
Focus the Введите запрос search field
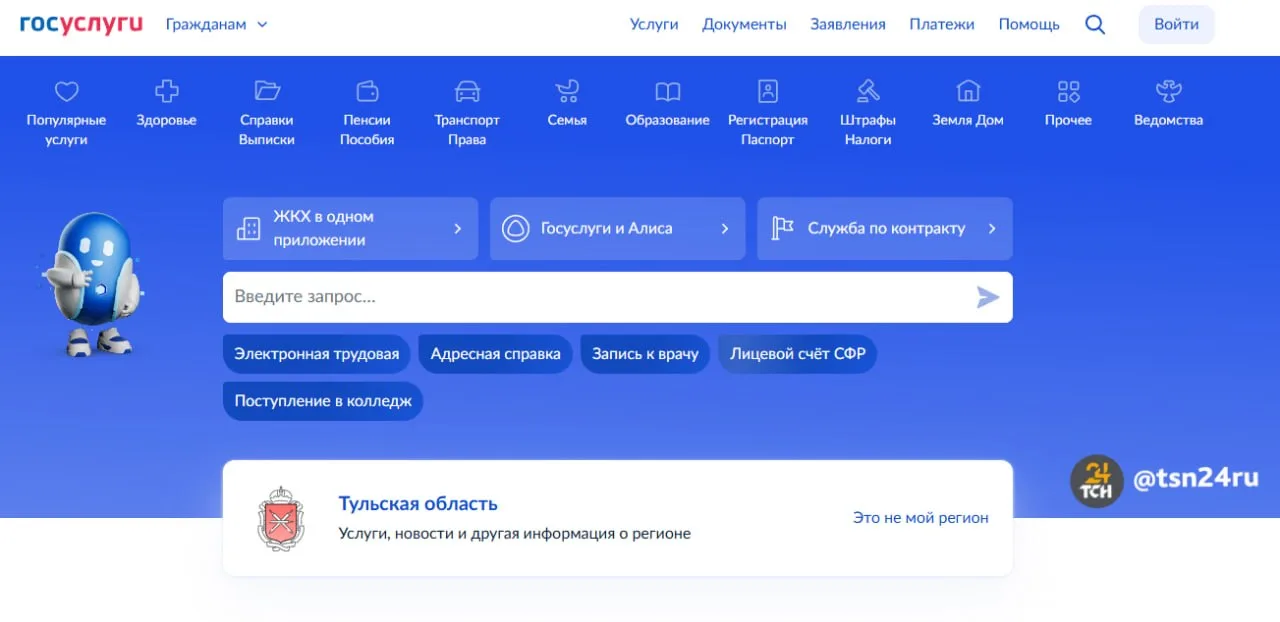[617, 297]
